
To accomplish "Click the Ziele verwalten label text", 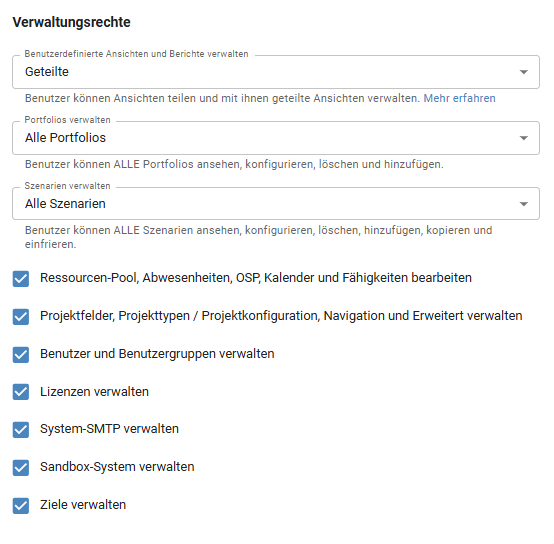I will tap(83, 505).
